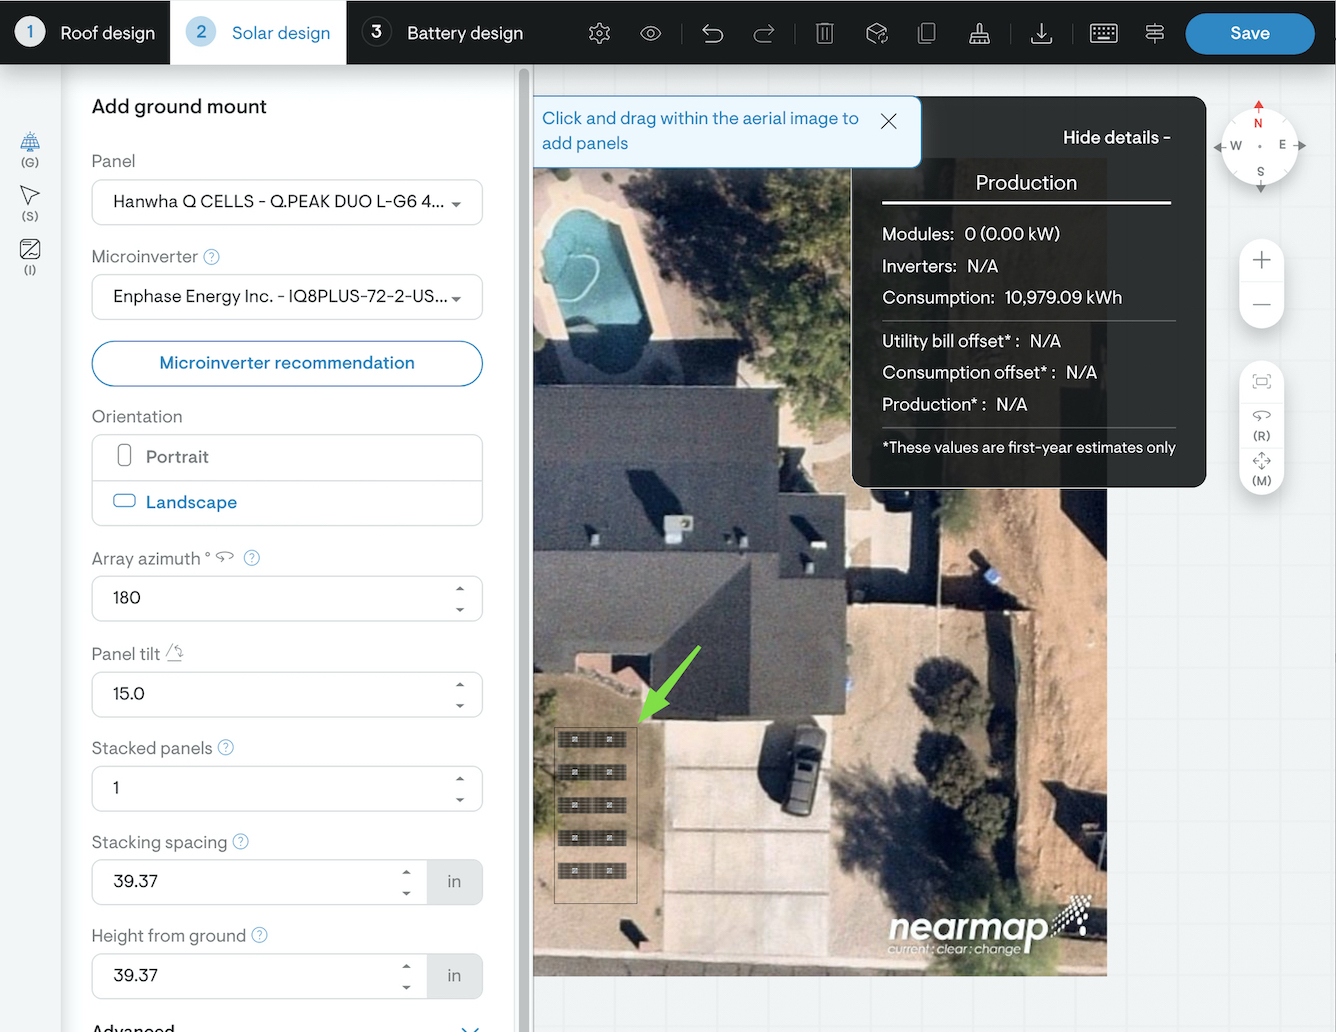The image size is (1336, 1032).
Task: Choose Portrait orientation
Action: point(287,457)
